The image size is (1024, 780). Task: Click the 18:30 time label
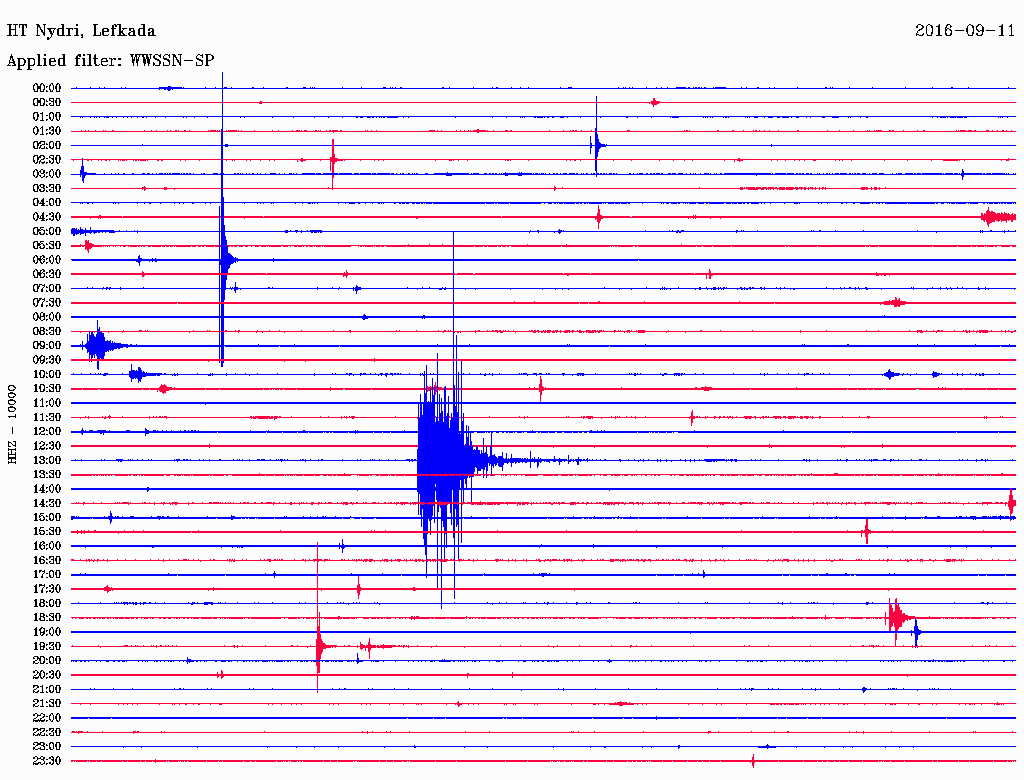(x=47, y=618)
